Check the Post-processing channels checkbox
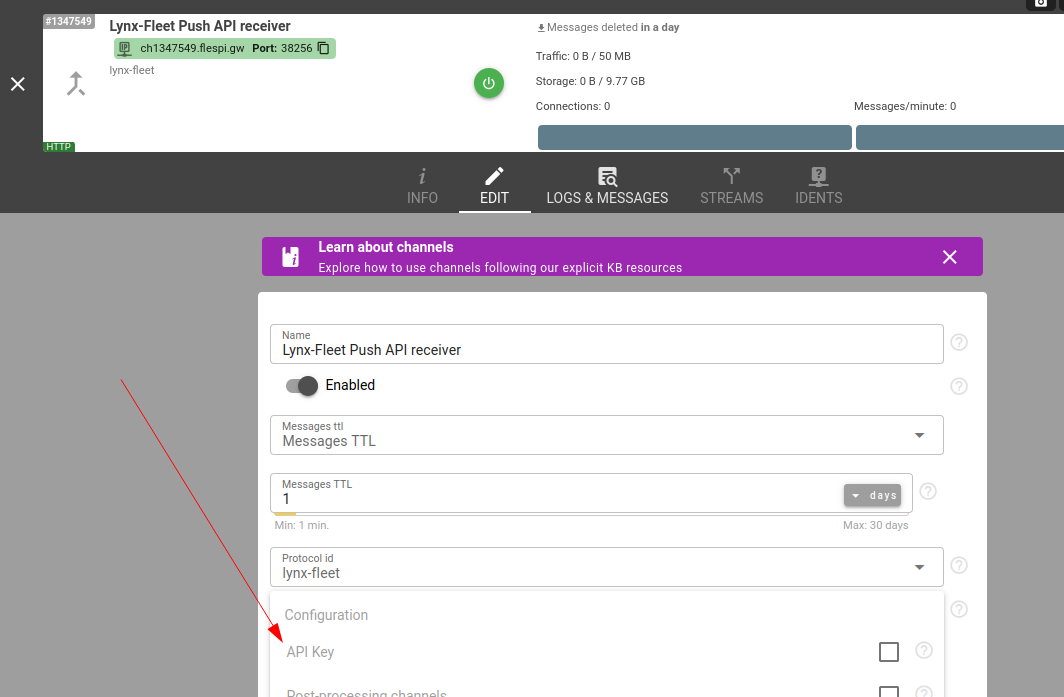Image resolution: width=1064 pixels, height=697 pixels. point(888,692)
